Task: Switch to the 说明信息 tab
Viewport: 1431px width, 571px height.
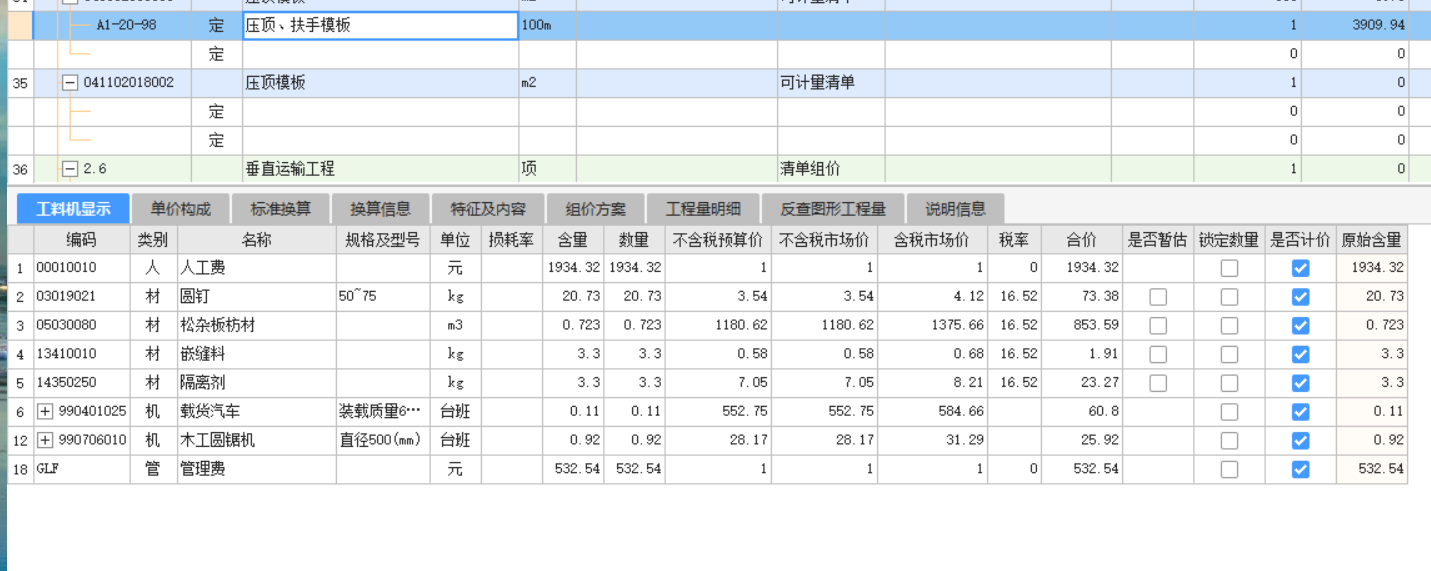Action: tap(955, 209)
